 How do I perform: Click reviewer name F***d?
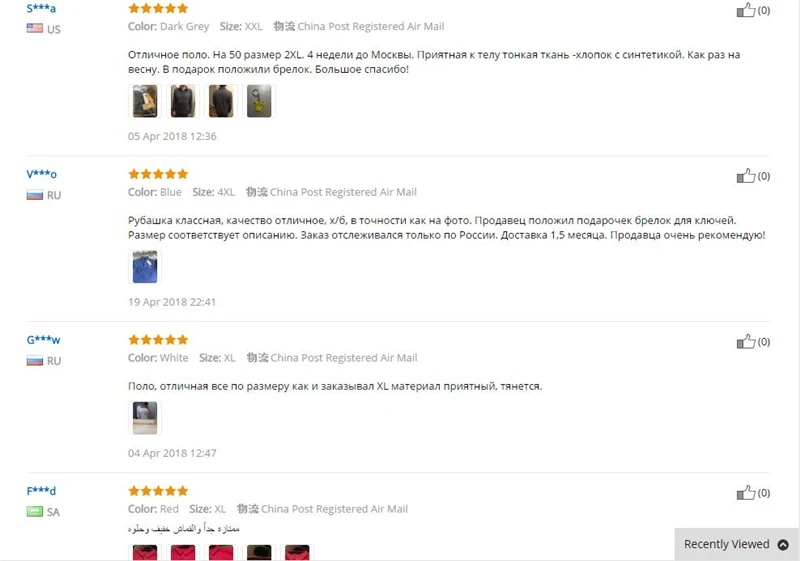pos(41,491)
